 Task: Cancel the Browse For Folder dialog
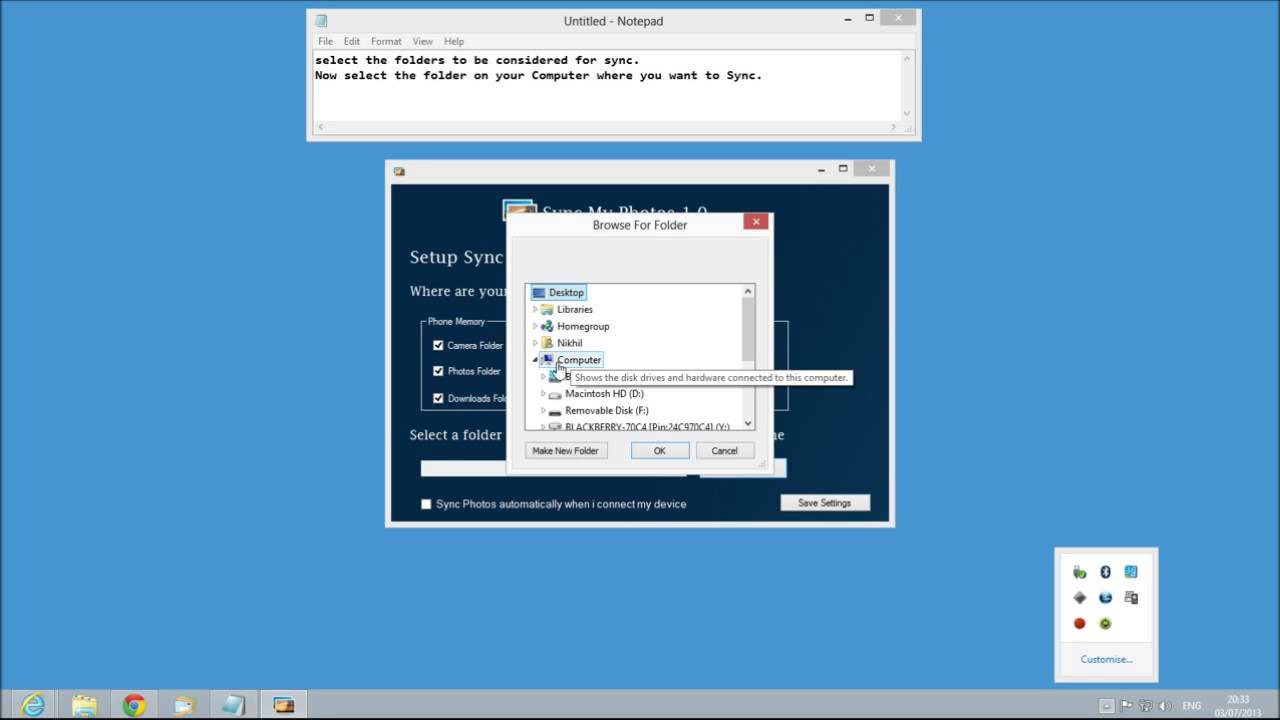tap(724, 451)
